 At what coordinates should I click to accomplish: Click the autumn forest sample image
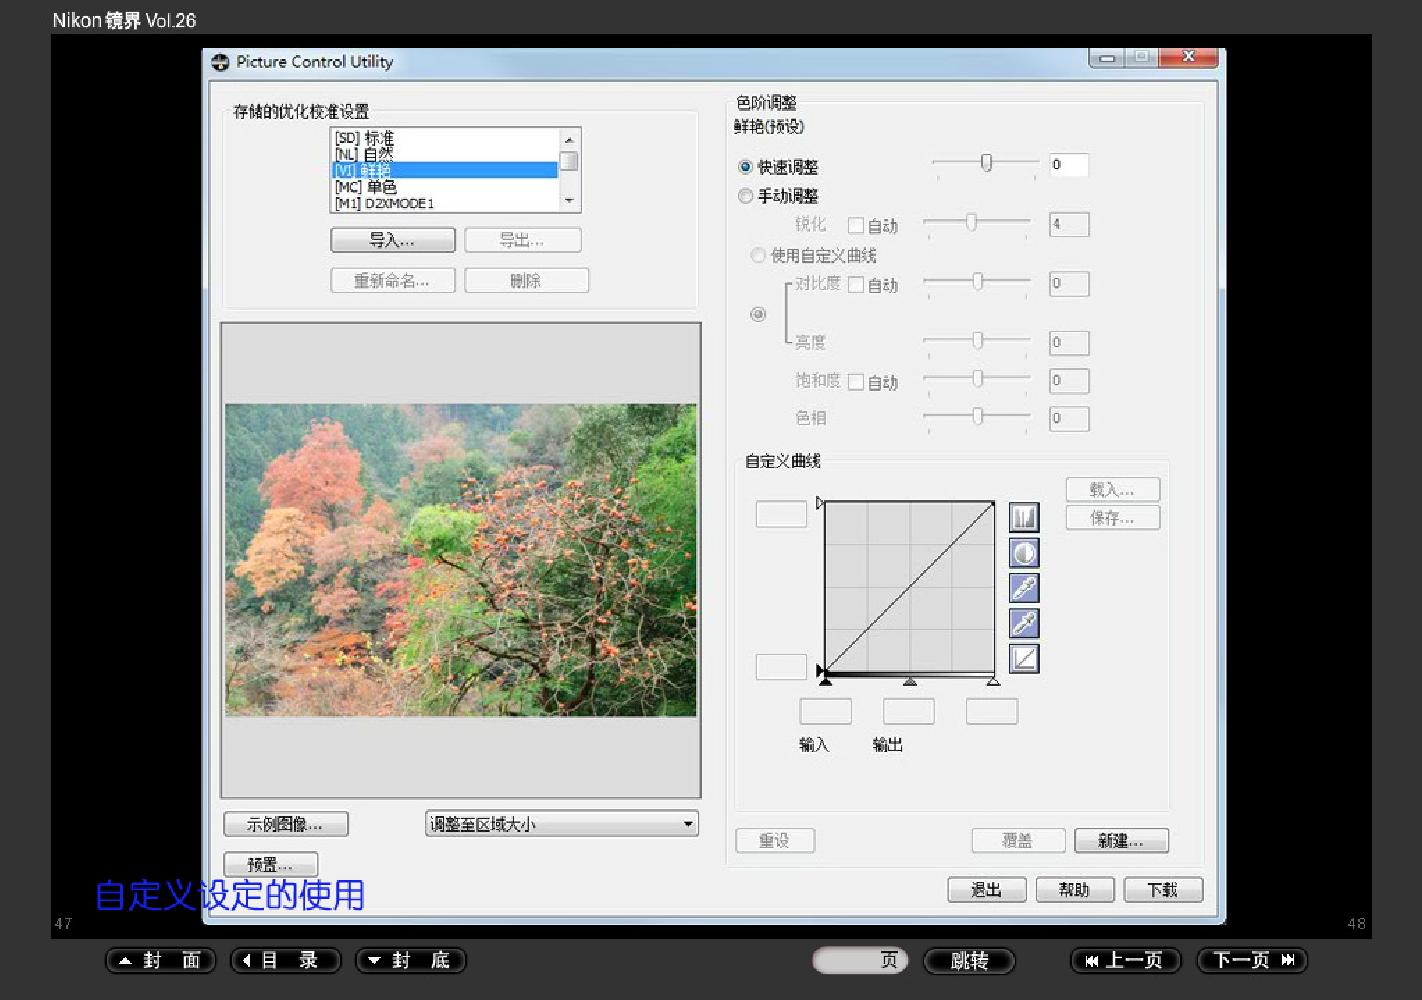coord(461,560)
